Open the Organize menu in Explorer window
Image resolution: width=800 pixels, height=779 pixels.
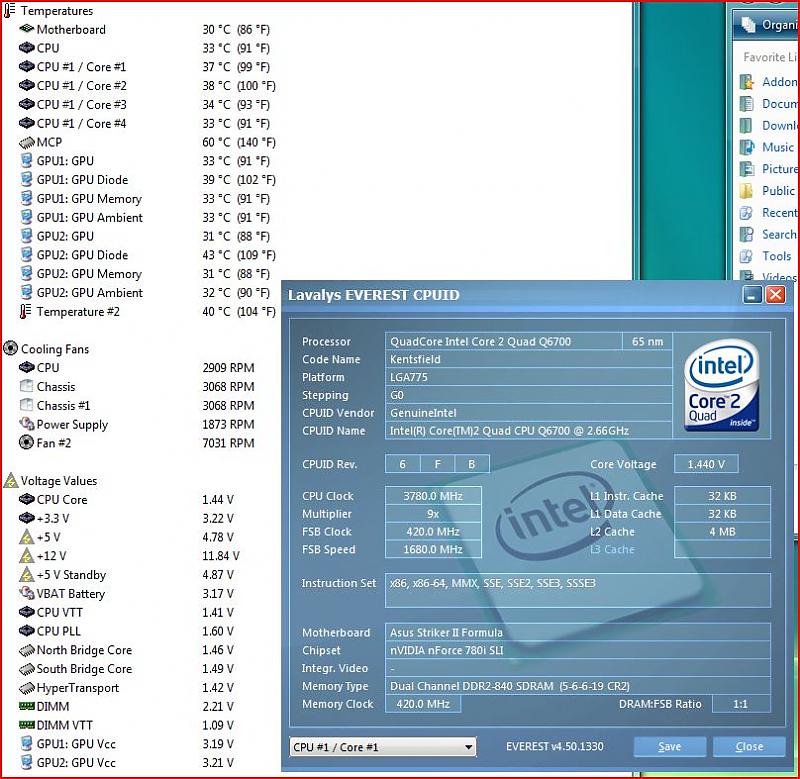(770, 24)
